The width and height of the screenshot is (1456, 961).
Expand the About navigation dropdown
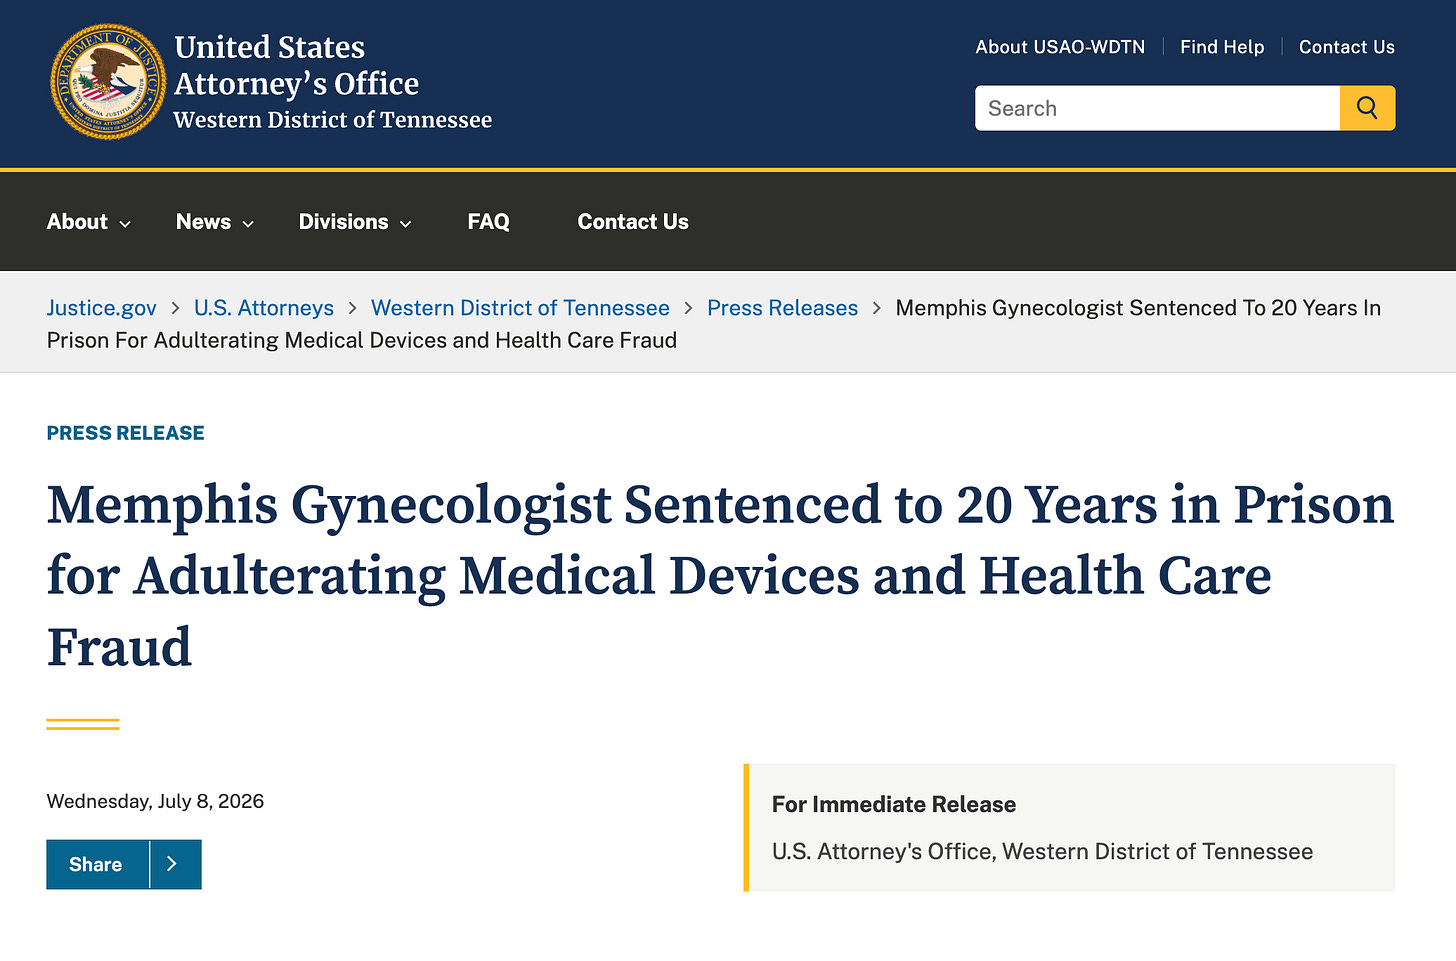click(89, 222)
